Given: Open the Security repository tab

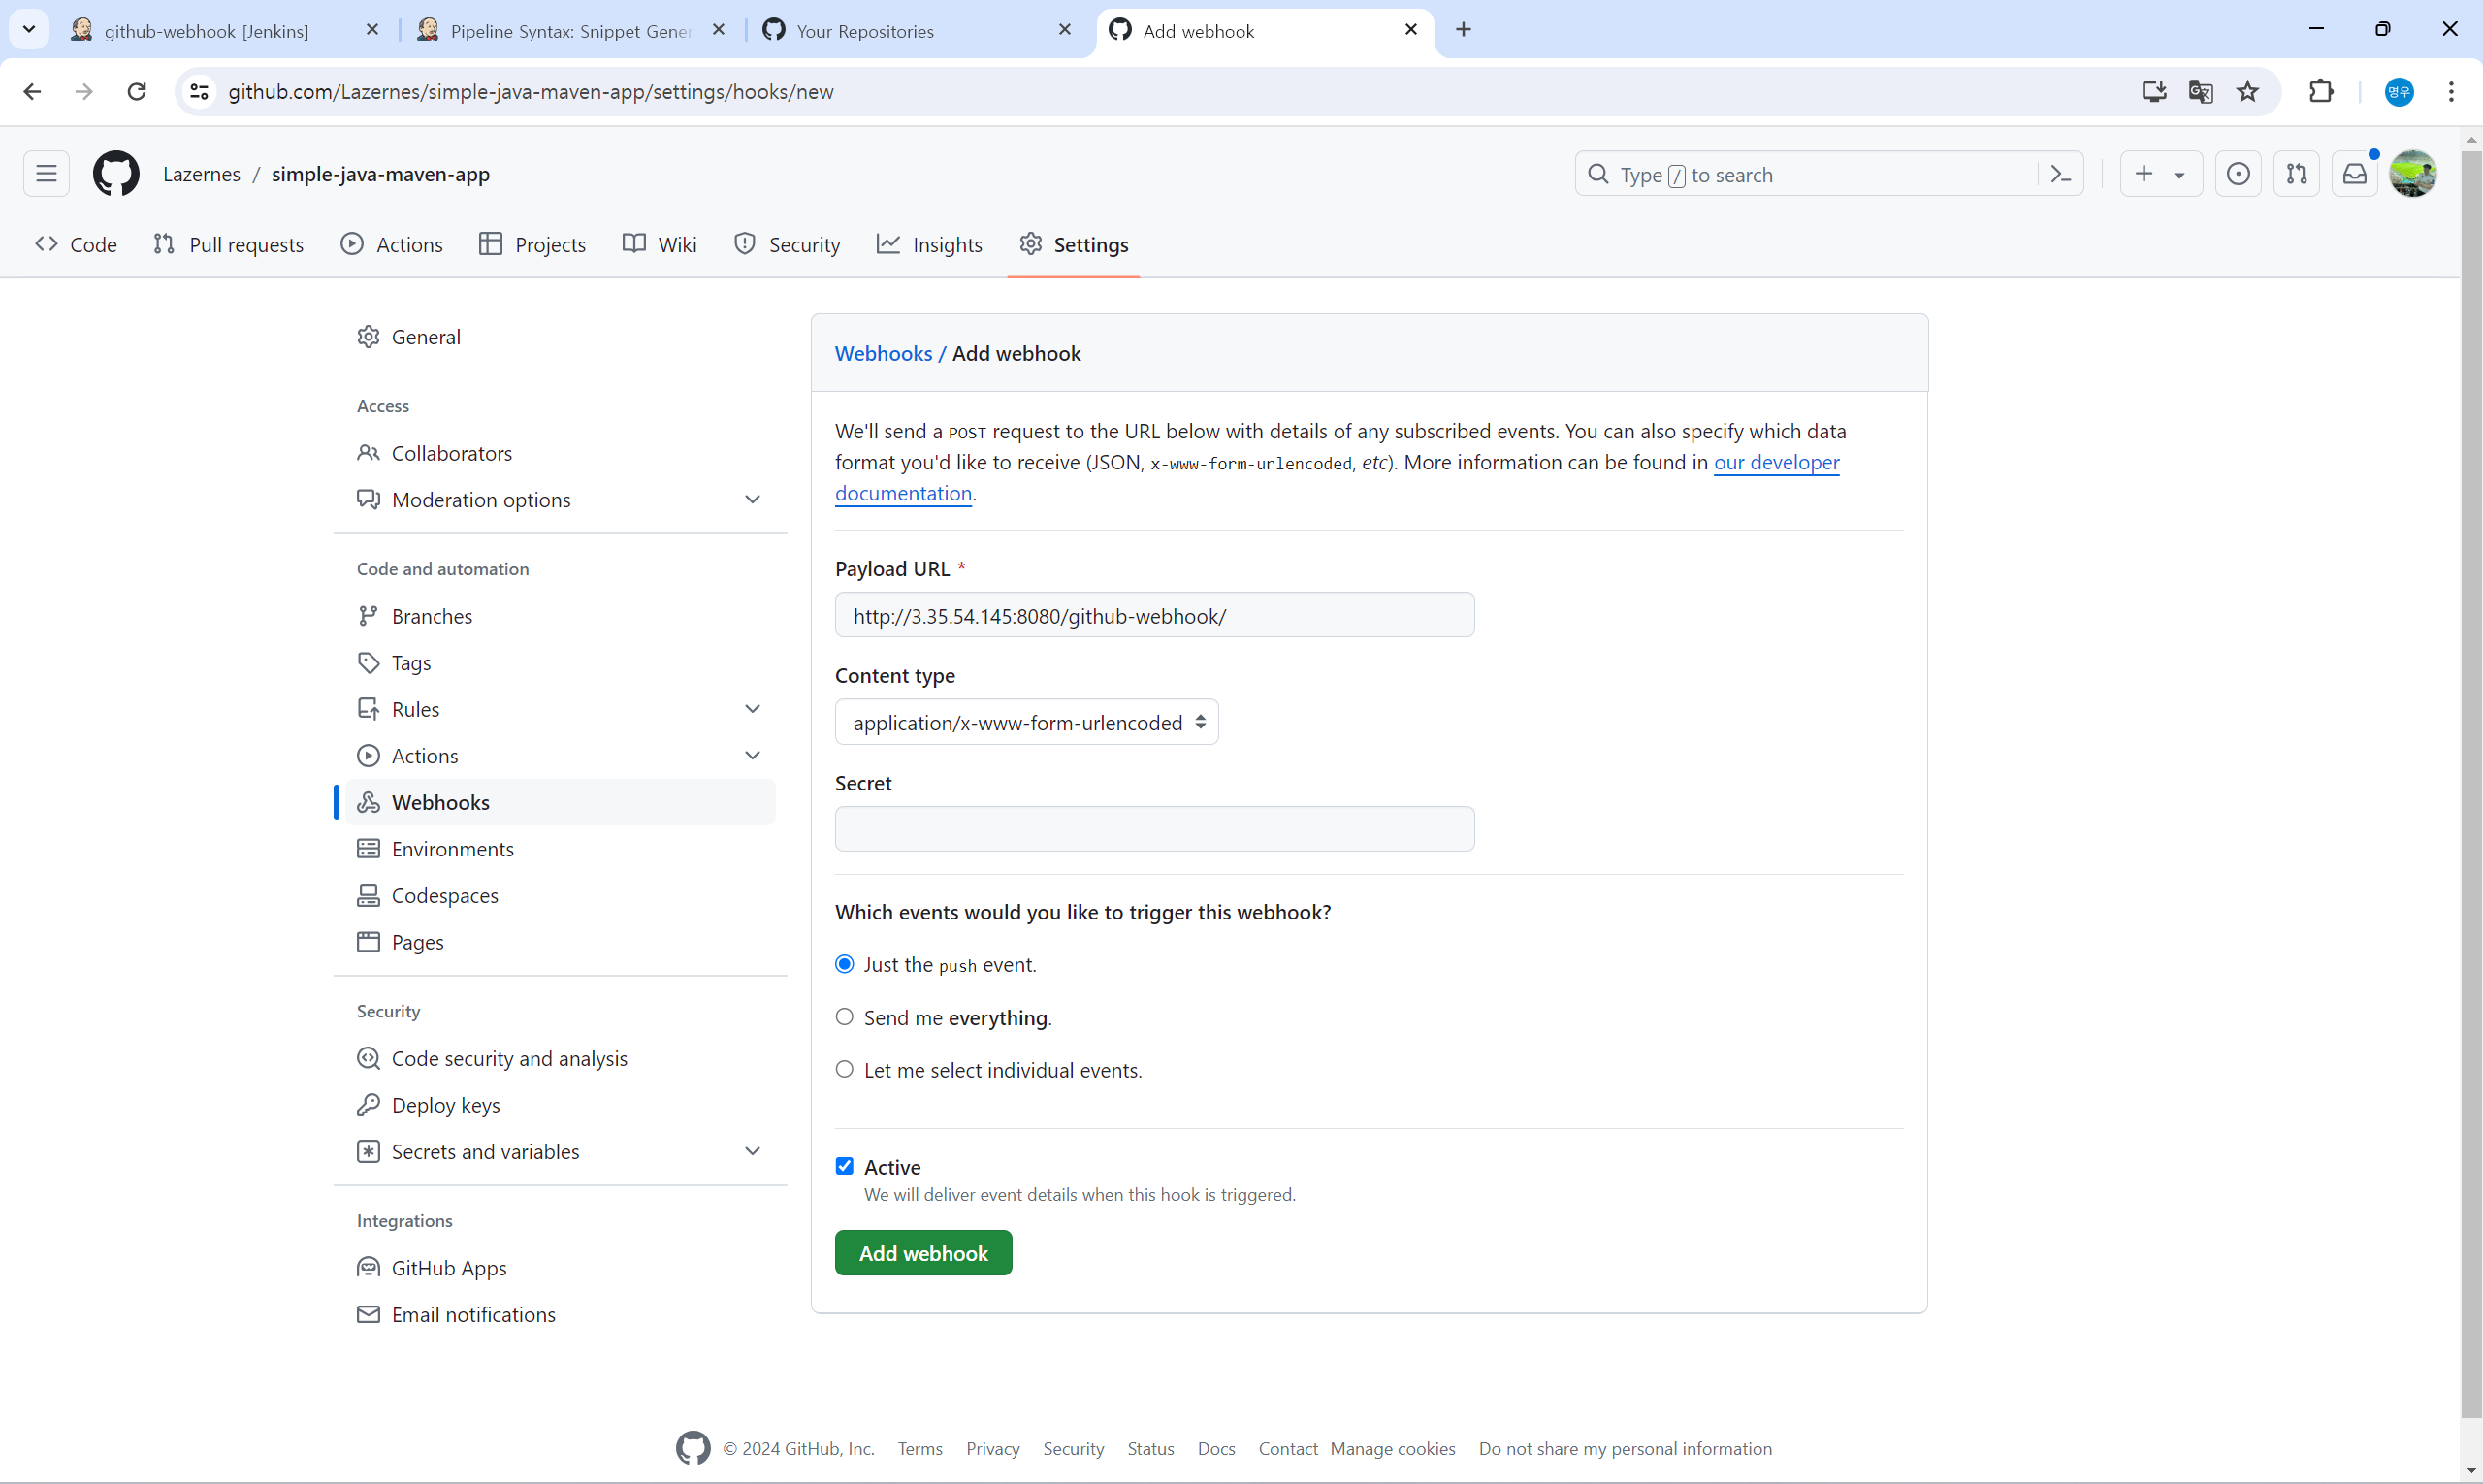Looking at the screenshot, I should pos(788,245).
